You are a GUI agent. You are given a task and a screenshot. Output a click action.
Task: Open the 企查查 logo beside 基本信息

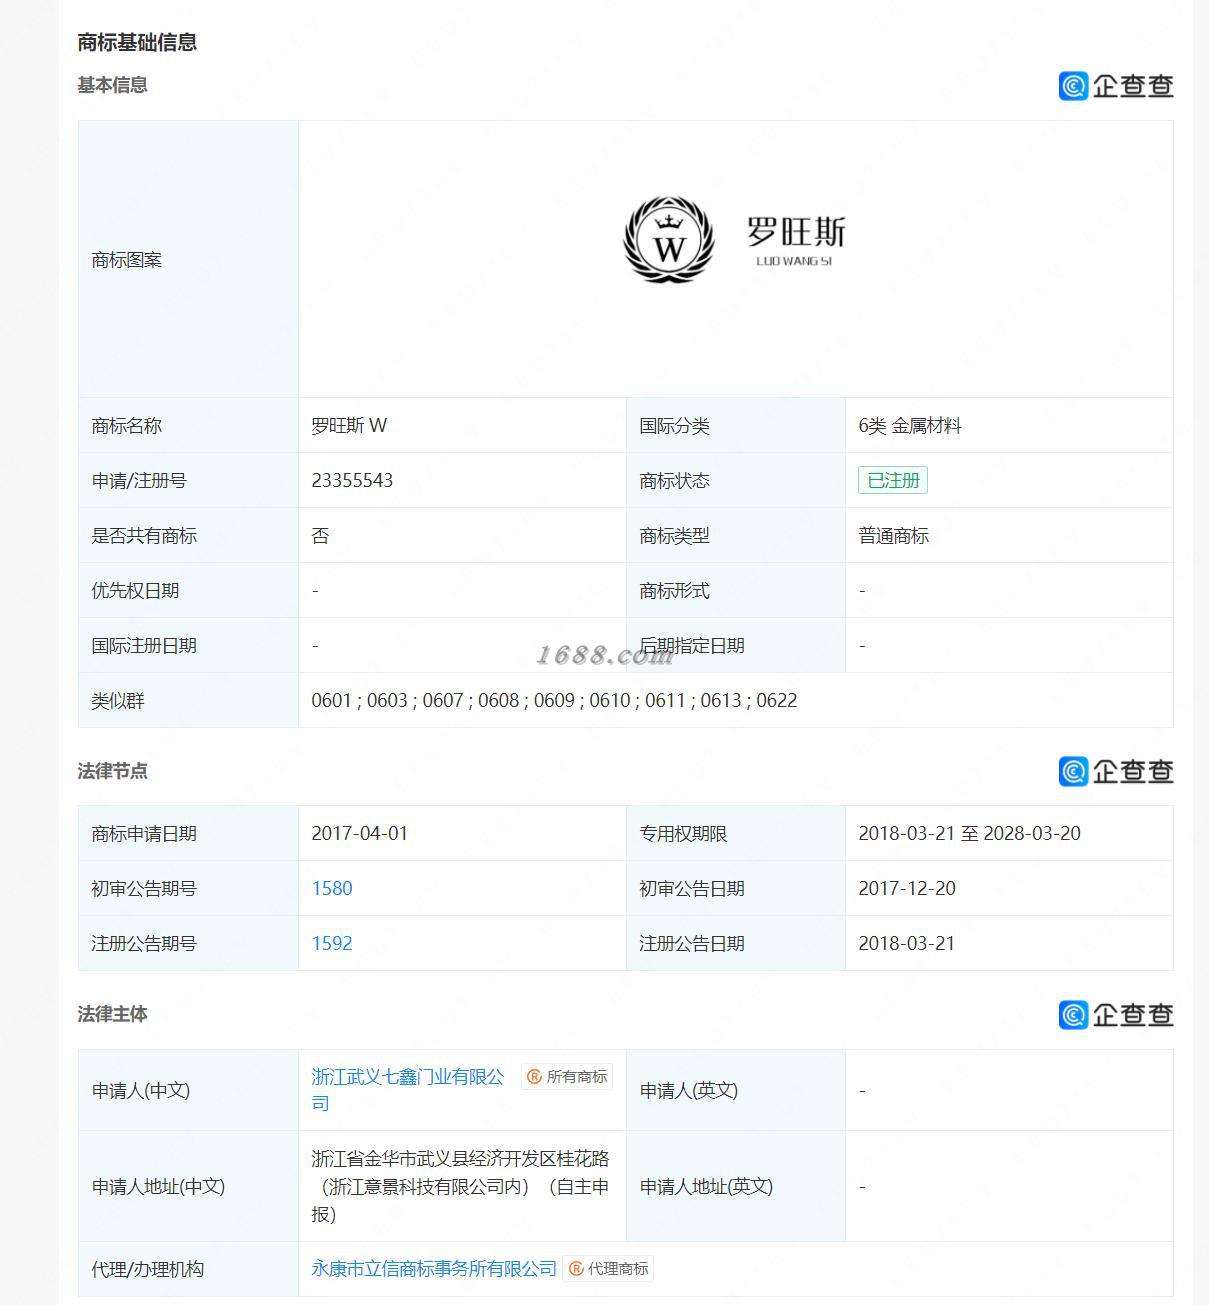point(1116,86)
